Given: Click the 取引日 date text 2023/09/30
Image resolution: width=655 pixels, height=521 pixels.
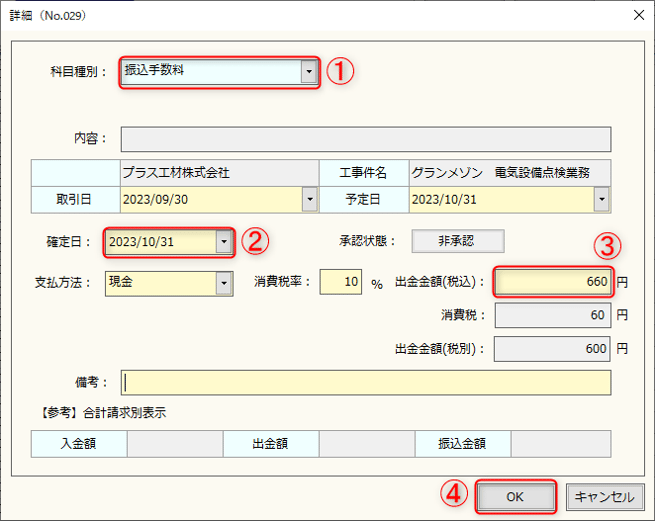Looking at the screenshot, I should pyautogui.click(x=155, y=200).
